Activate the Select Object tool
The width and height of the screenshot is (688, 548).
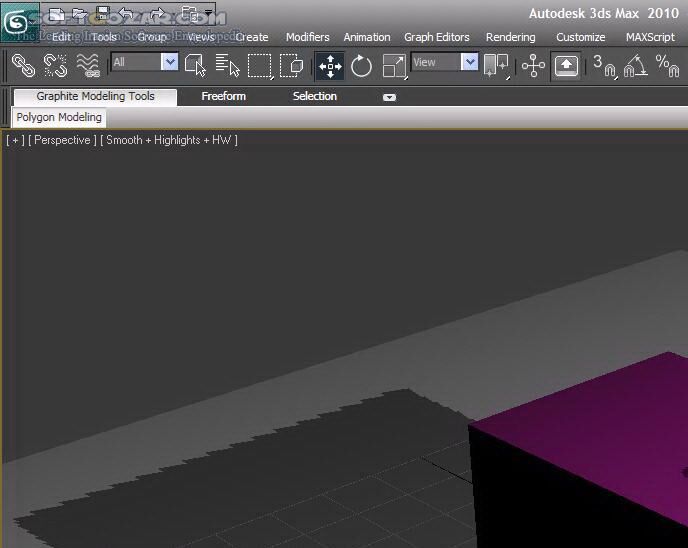(195, 66)
